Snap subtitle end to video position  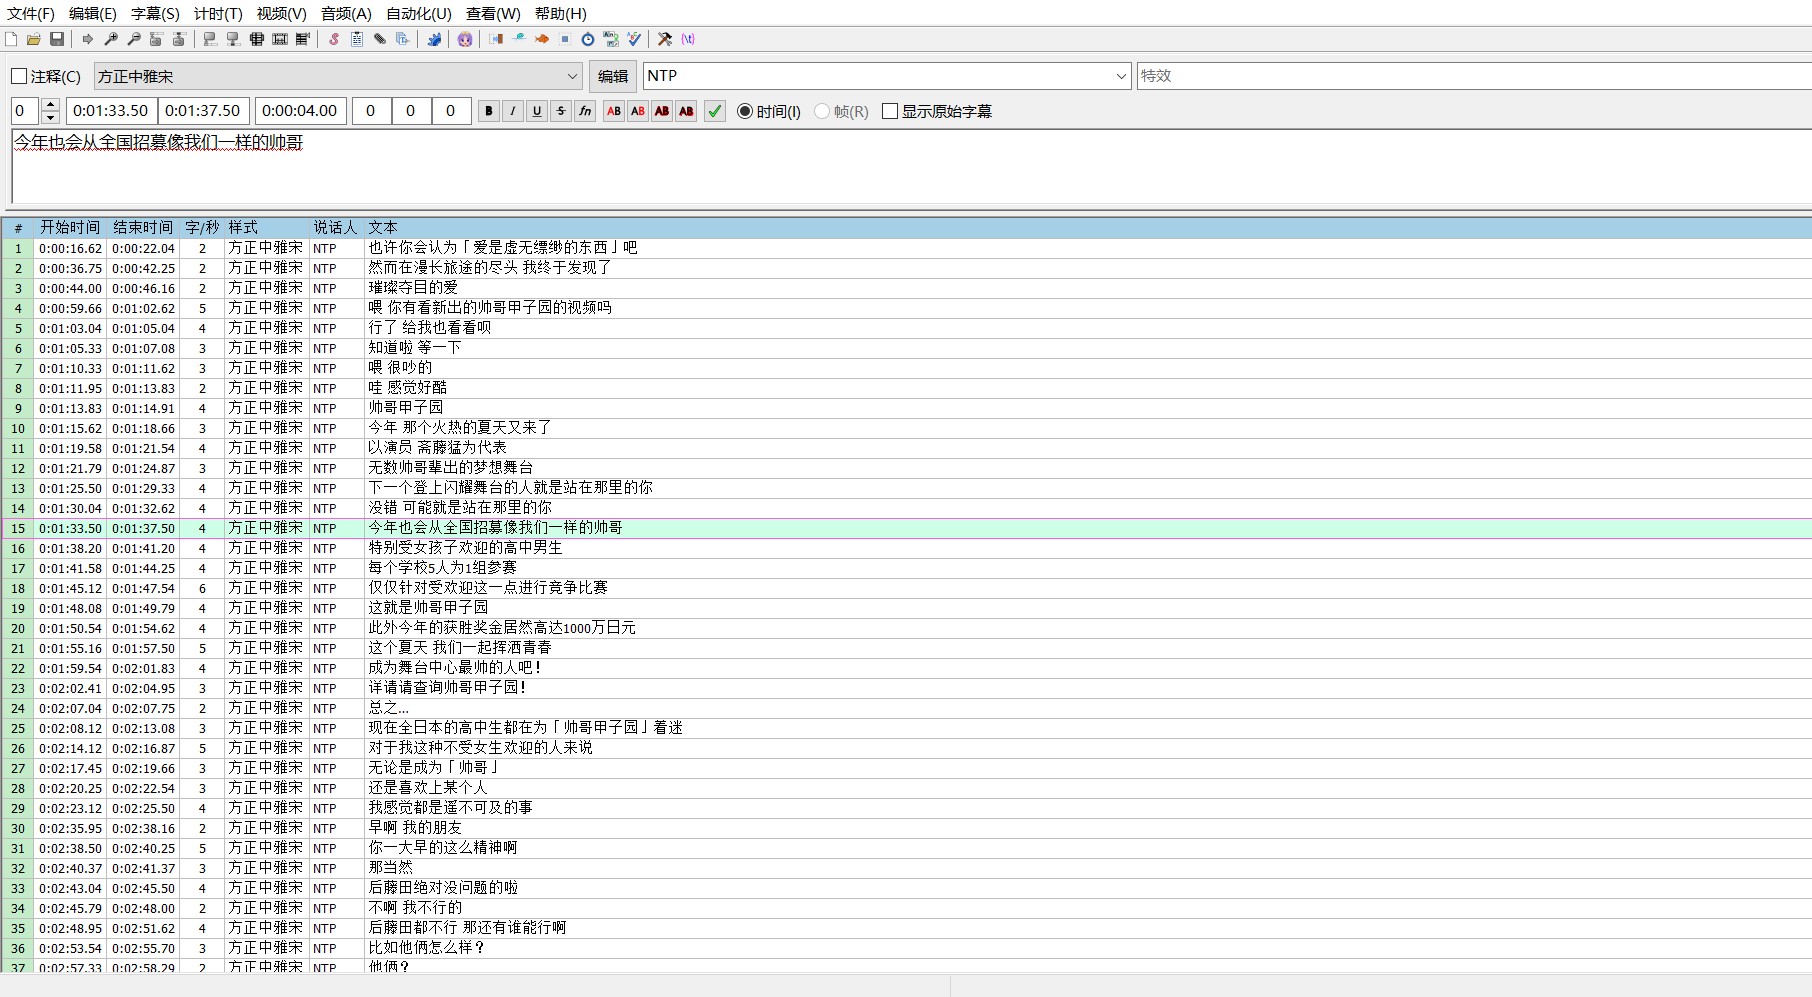pyautogui.click(x=233, y=39)
